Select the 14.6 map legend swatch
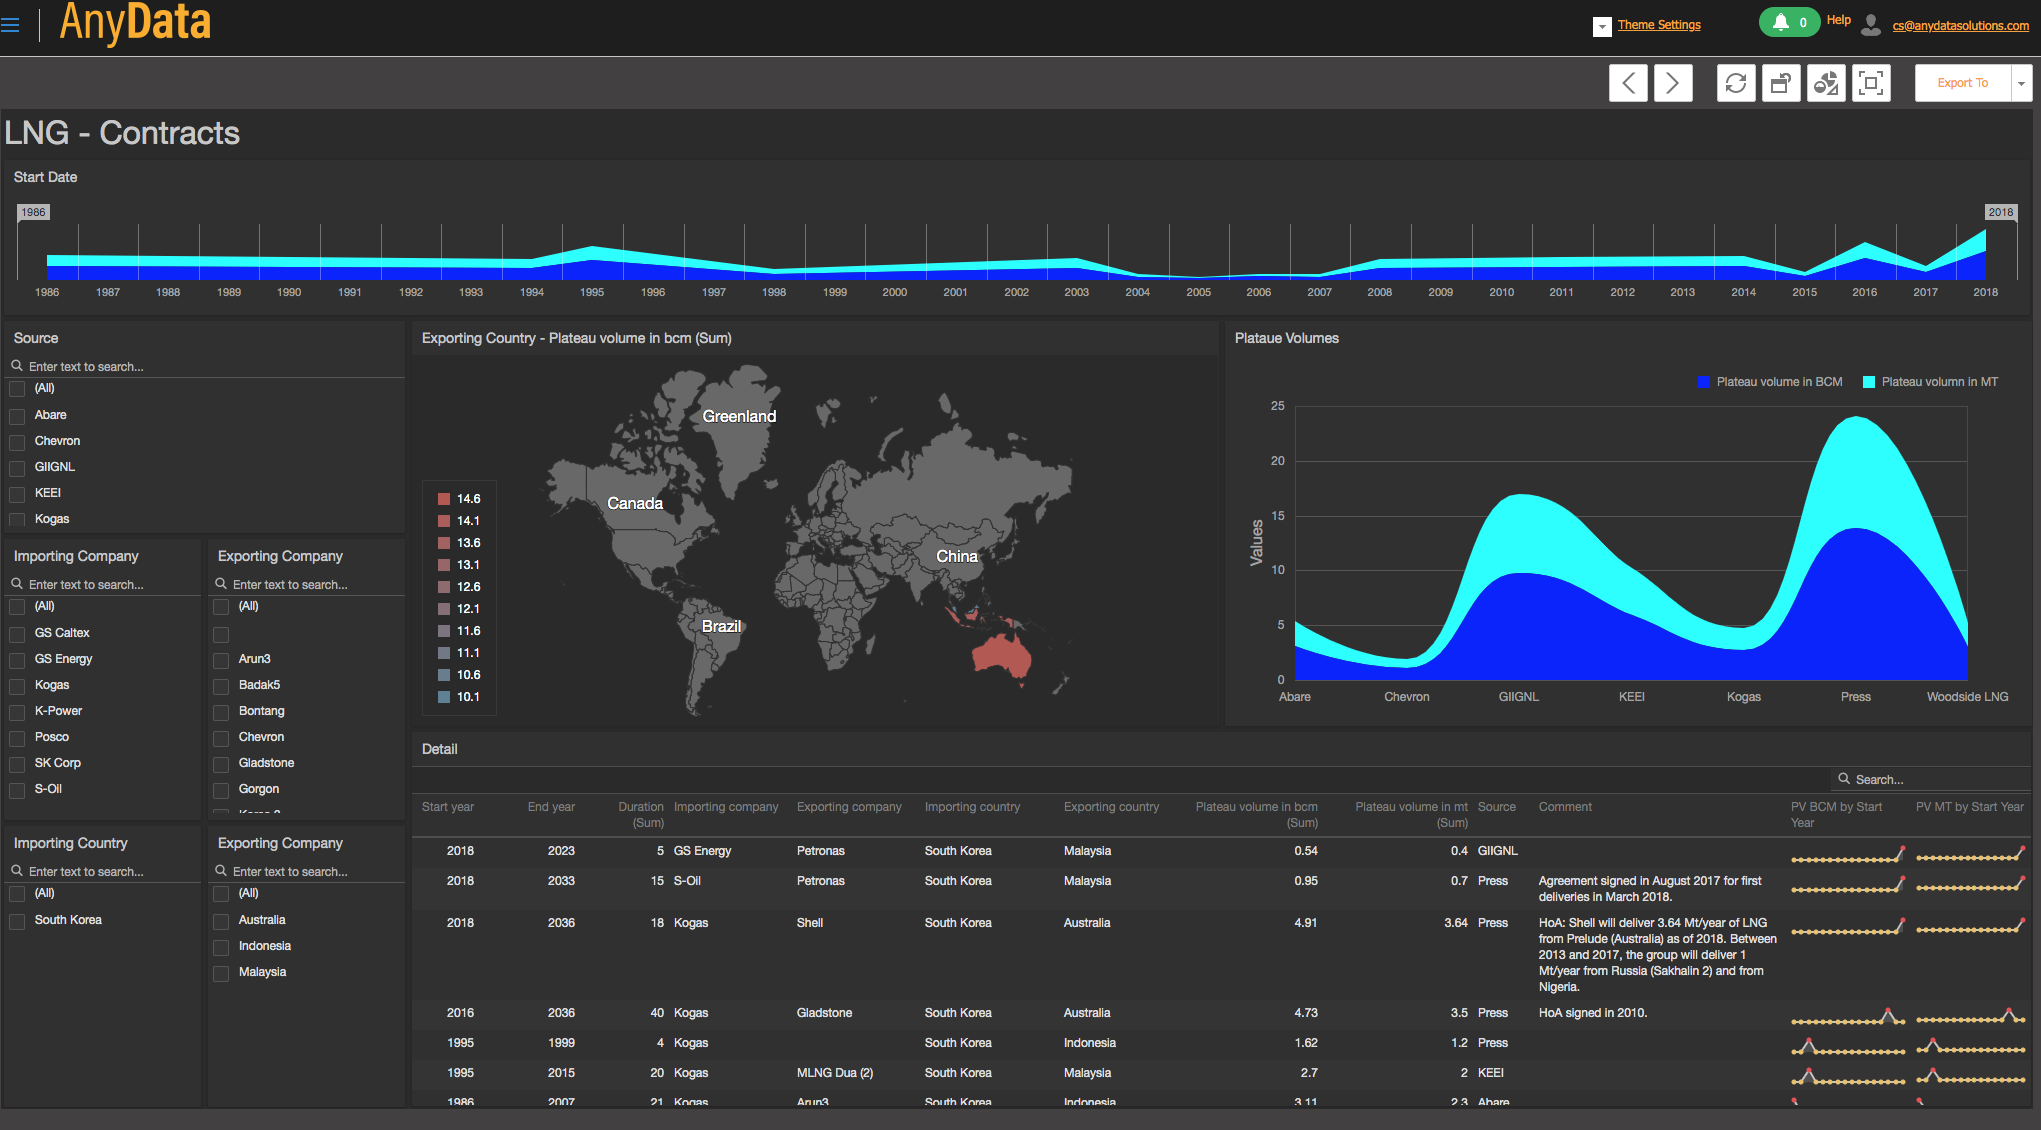 pos(444,499)
